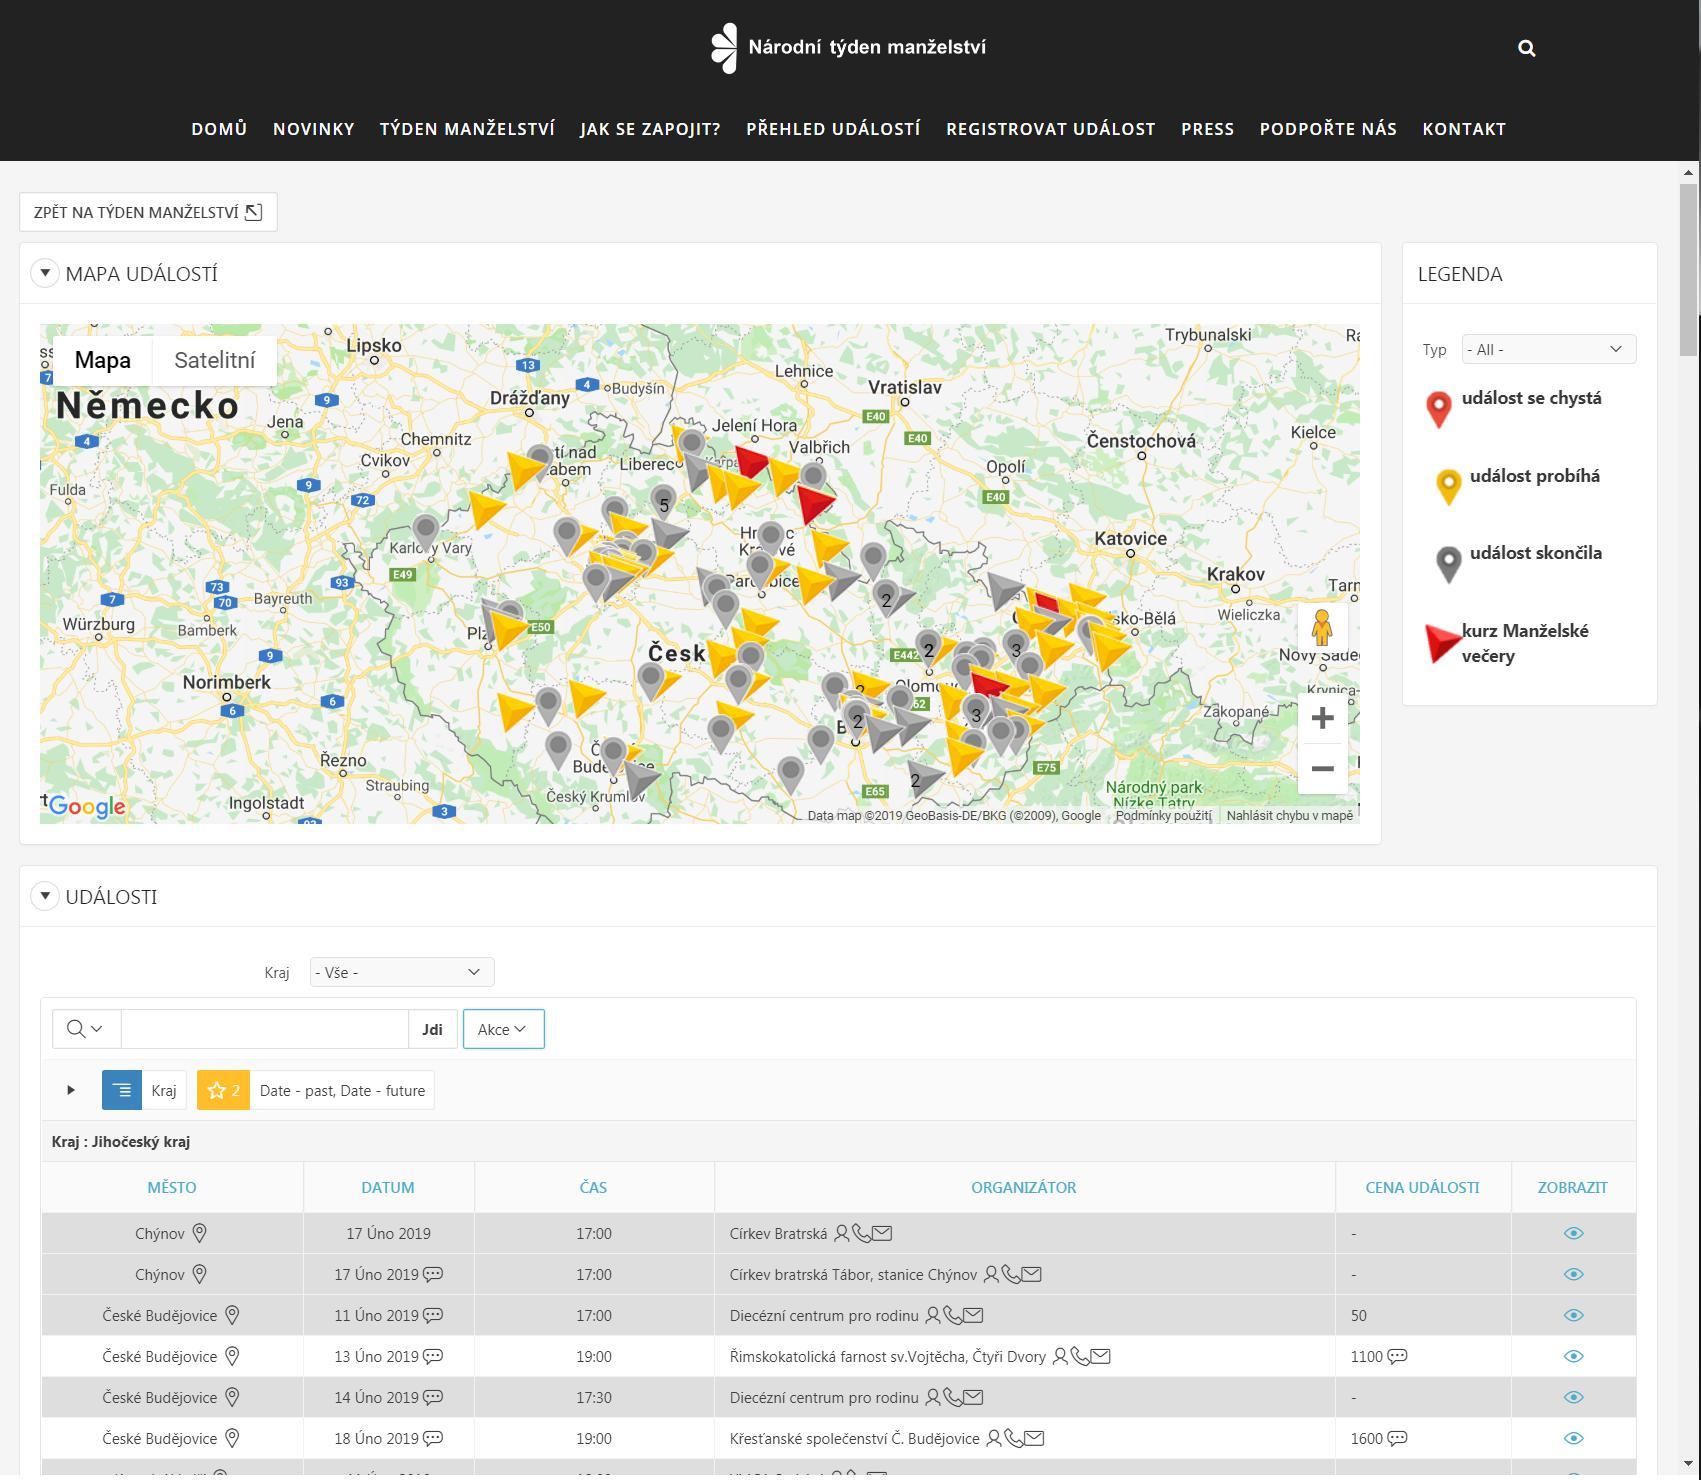Viewport: 1701px width, 1480px height.
Task: Click comment icon beside price 1100
Action: click(x=1397, y=1356)
